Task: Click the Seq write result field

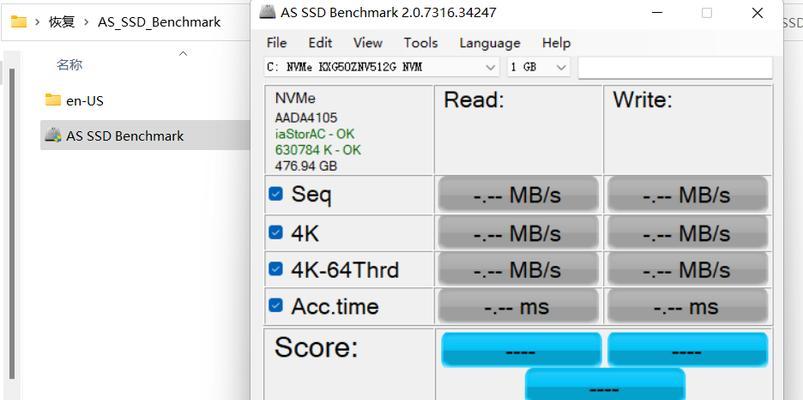Action: [687, 195]
